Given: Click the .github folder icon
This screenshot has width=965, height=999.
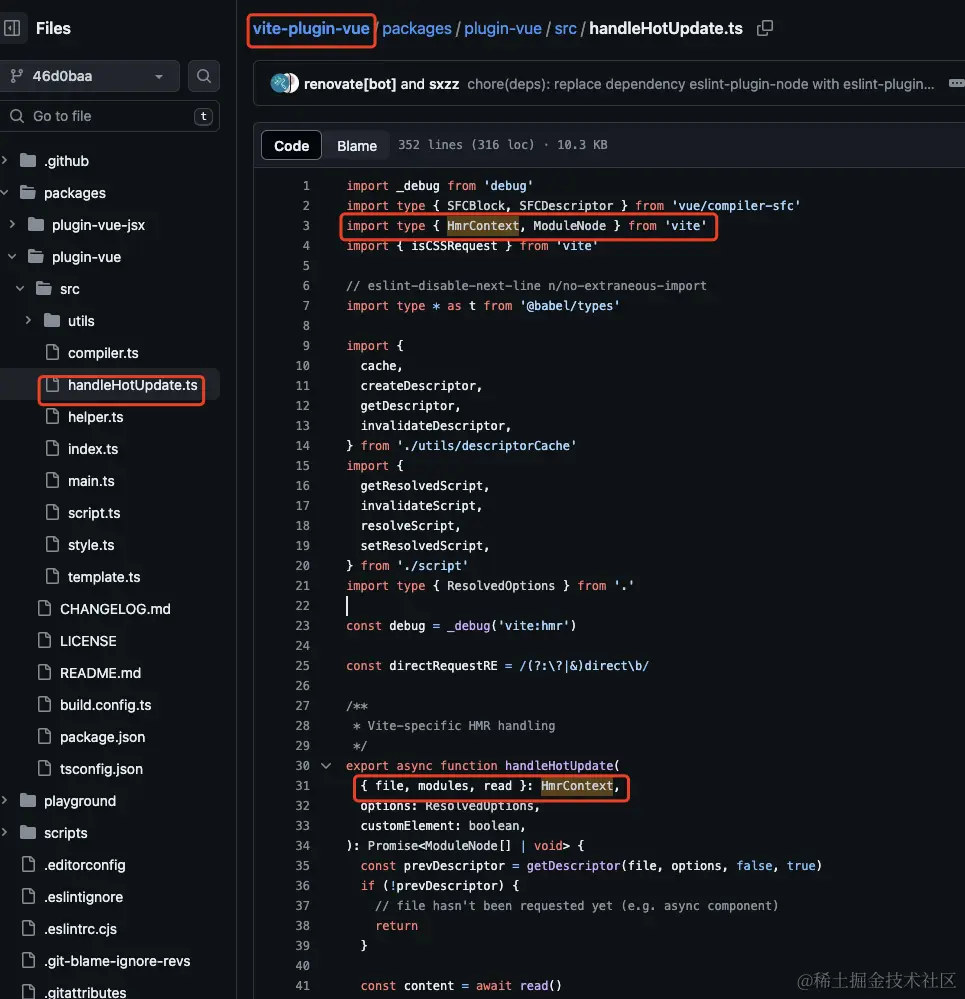Looking at the screenshot, I should tap(27, 160).
